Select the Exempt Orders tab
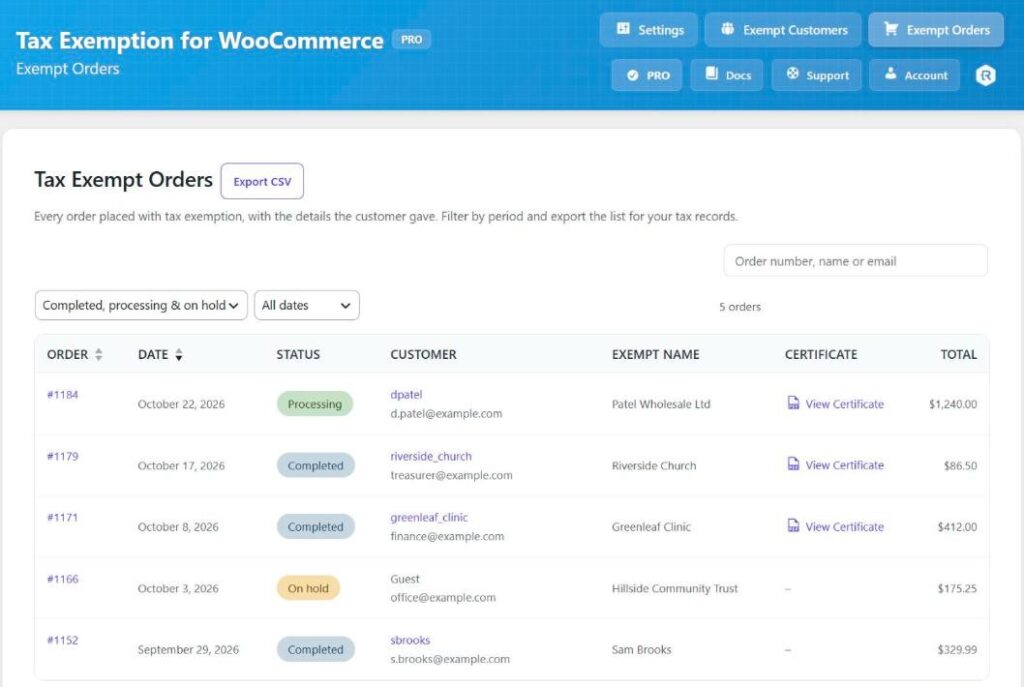Viewport: 1024px width, 687px height. pyautogui.click(x=936, y=30)
